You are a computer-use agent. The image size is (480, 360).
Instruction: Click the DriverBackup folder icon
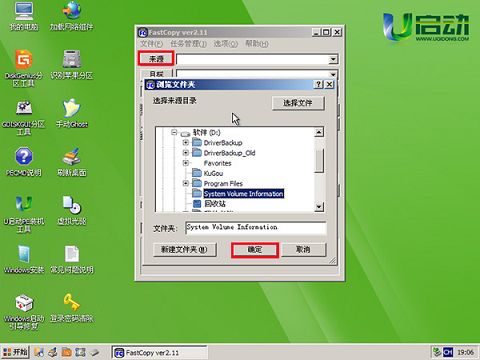tap(197, 143)
